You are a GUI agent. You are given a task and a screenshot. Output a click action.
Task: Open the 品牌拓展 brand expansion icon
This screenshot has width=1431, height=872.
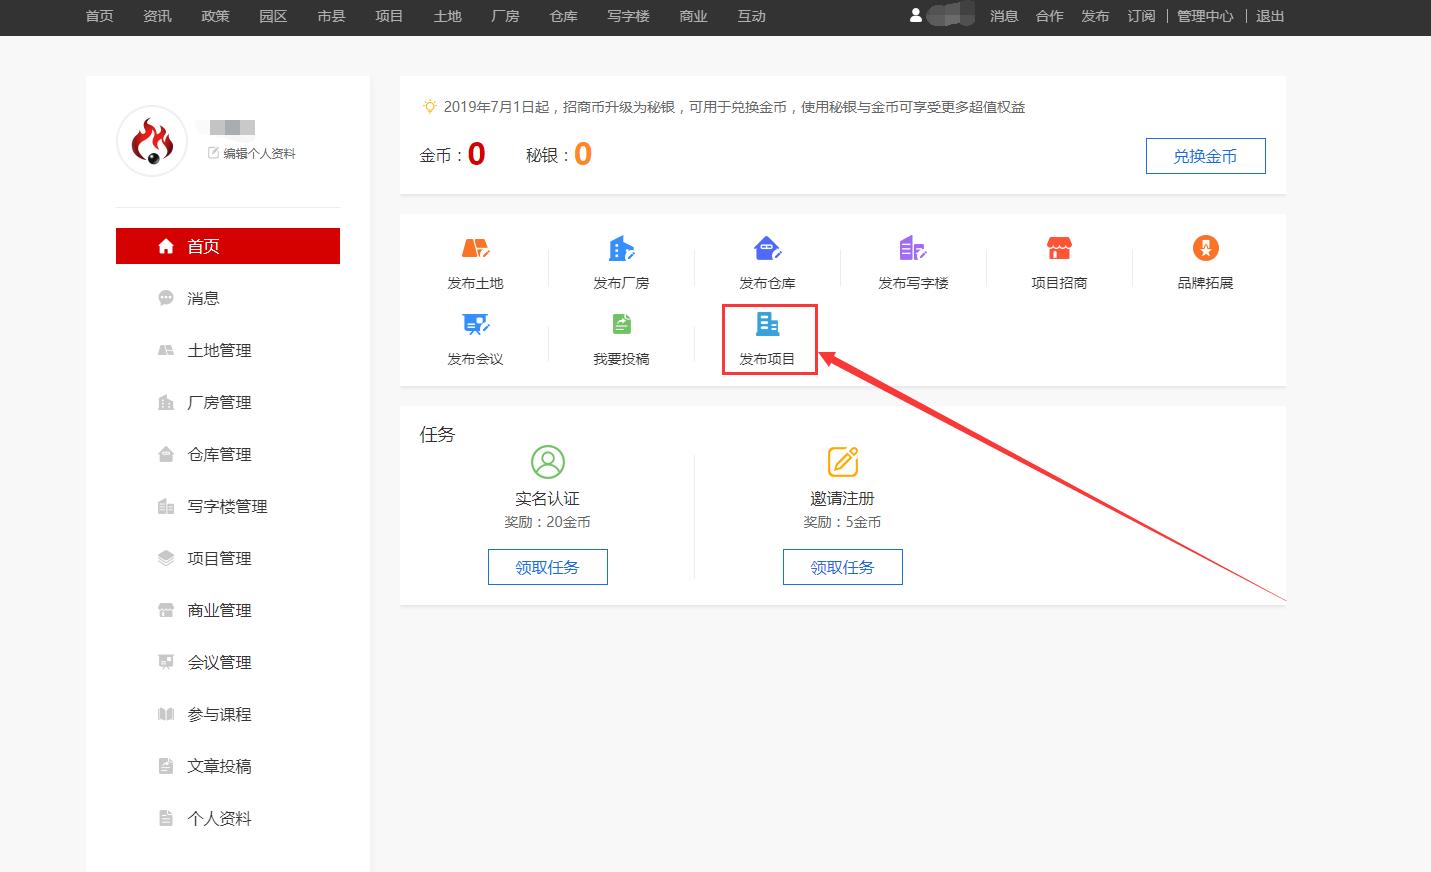point(1205,262)
